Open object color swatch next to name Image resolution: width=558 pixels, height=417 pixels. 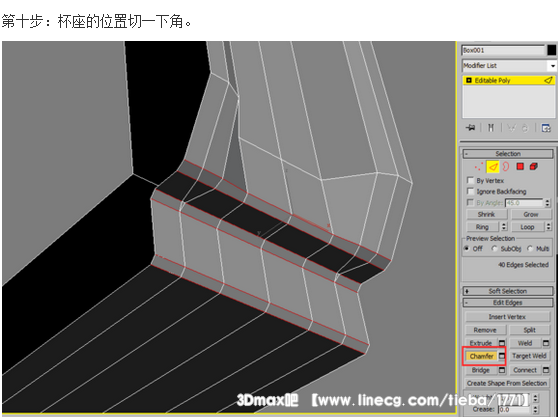click(x=552, y=50)
